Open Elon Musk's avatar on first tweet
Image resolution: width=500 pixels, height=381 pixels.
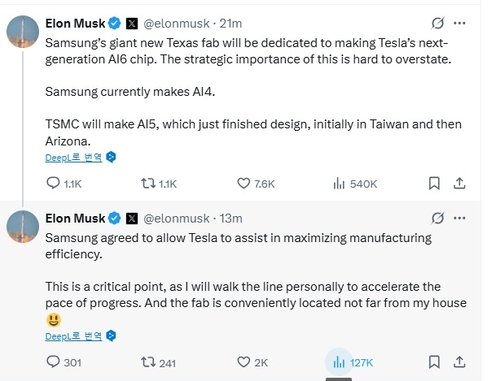pyautogui.click(x=23, y=32)
